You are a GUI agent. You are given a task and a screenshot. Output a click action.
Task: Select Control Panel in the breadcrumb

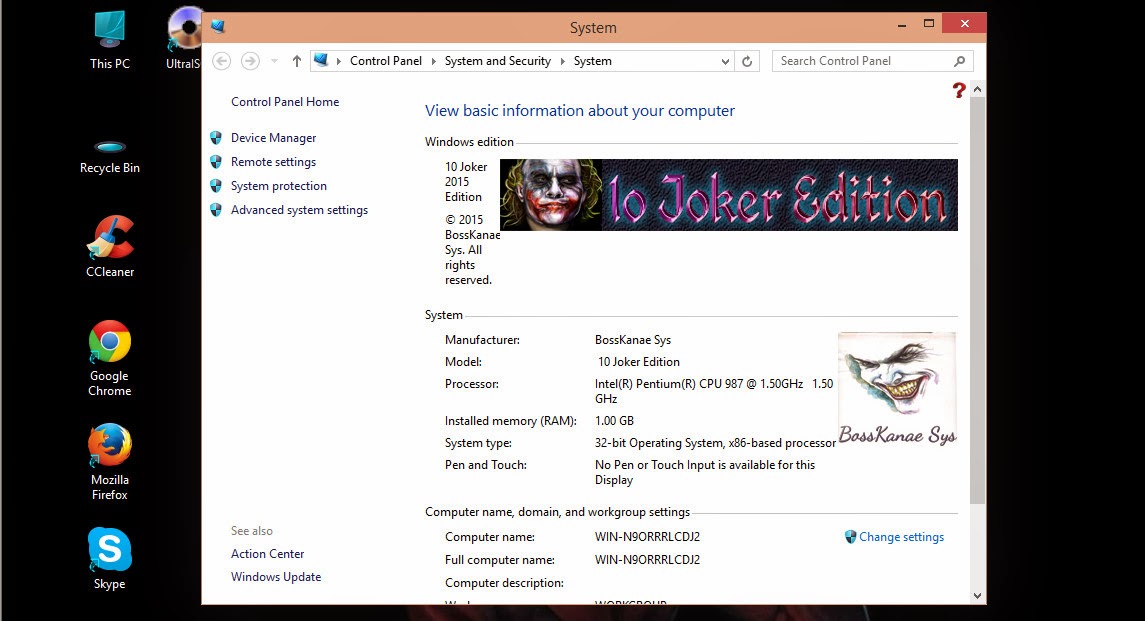tap(386, 61)
